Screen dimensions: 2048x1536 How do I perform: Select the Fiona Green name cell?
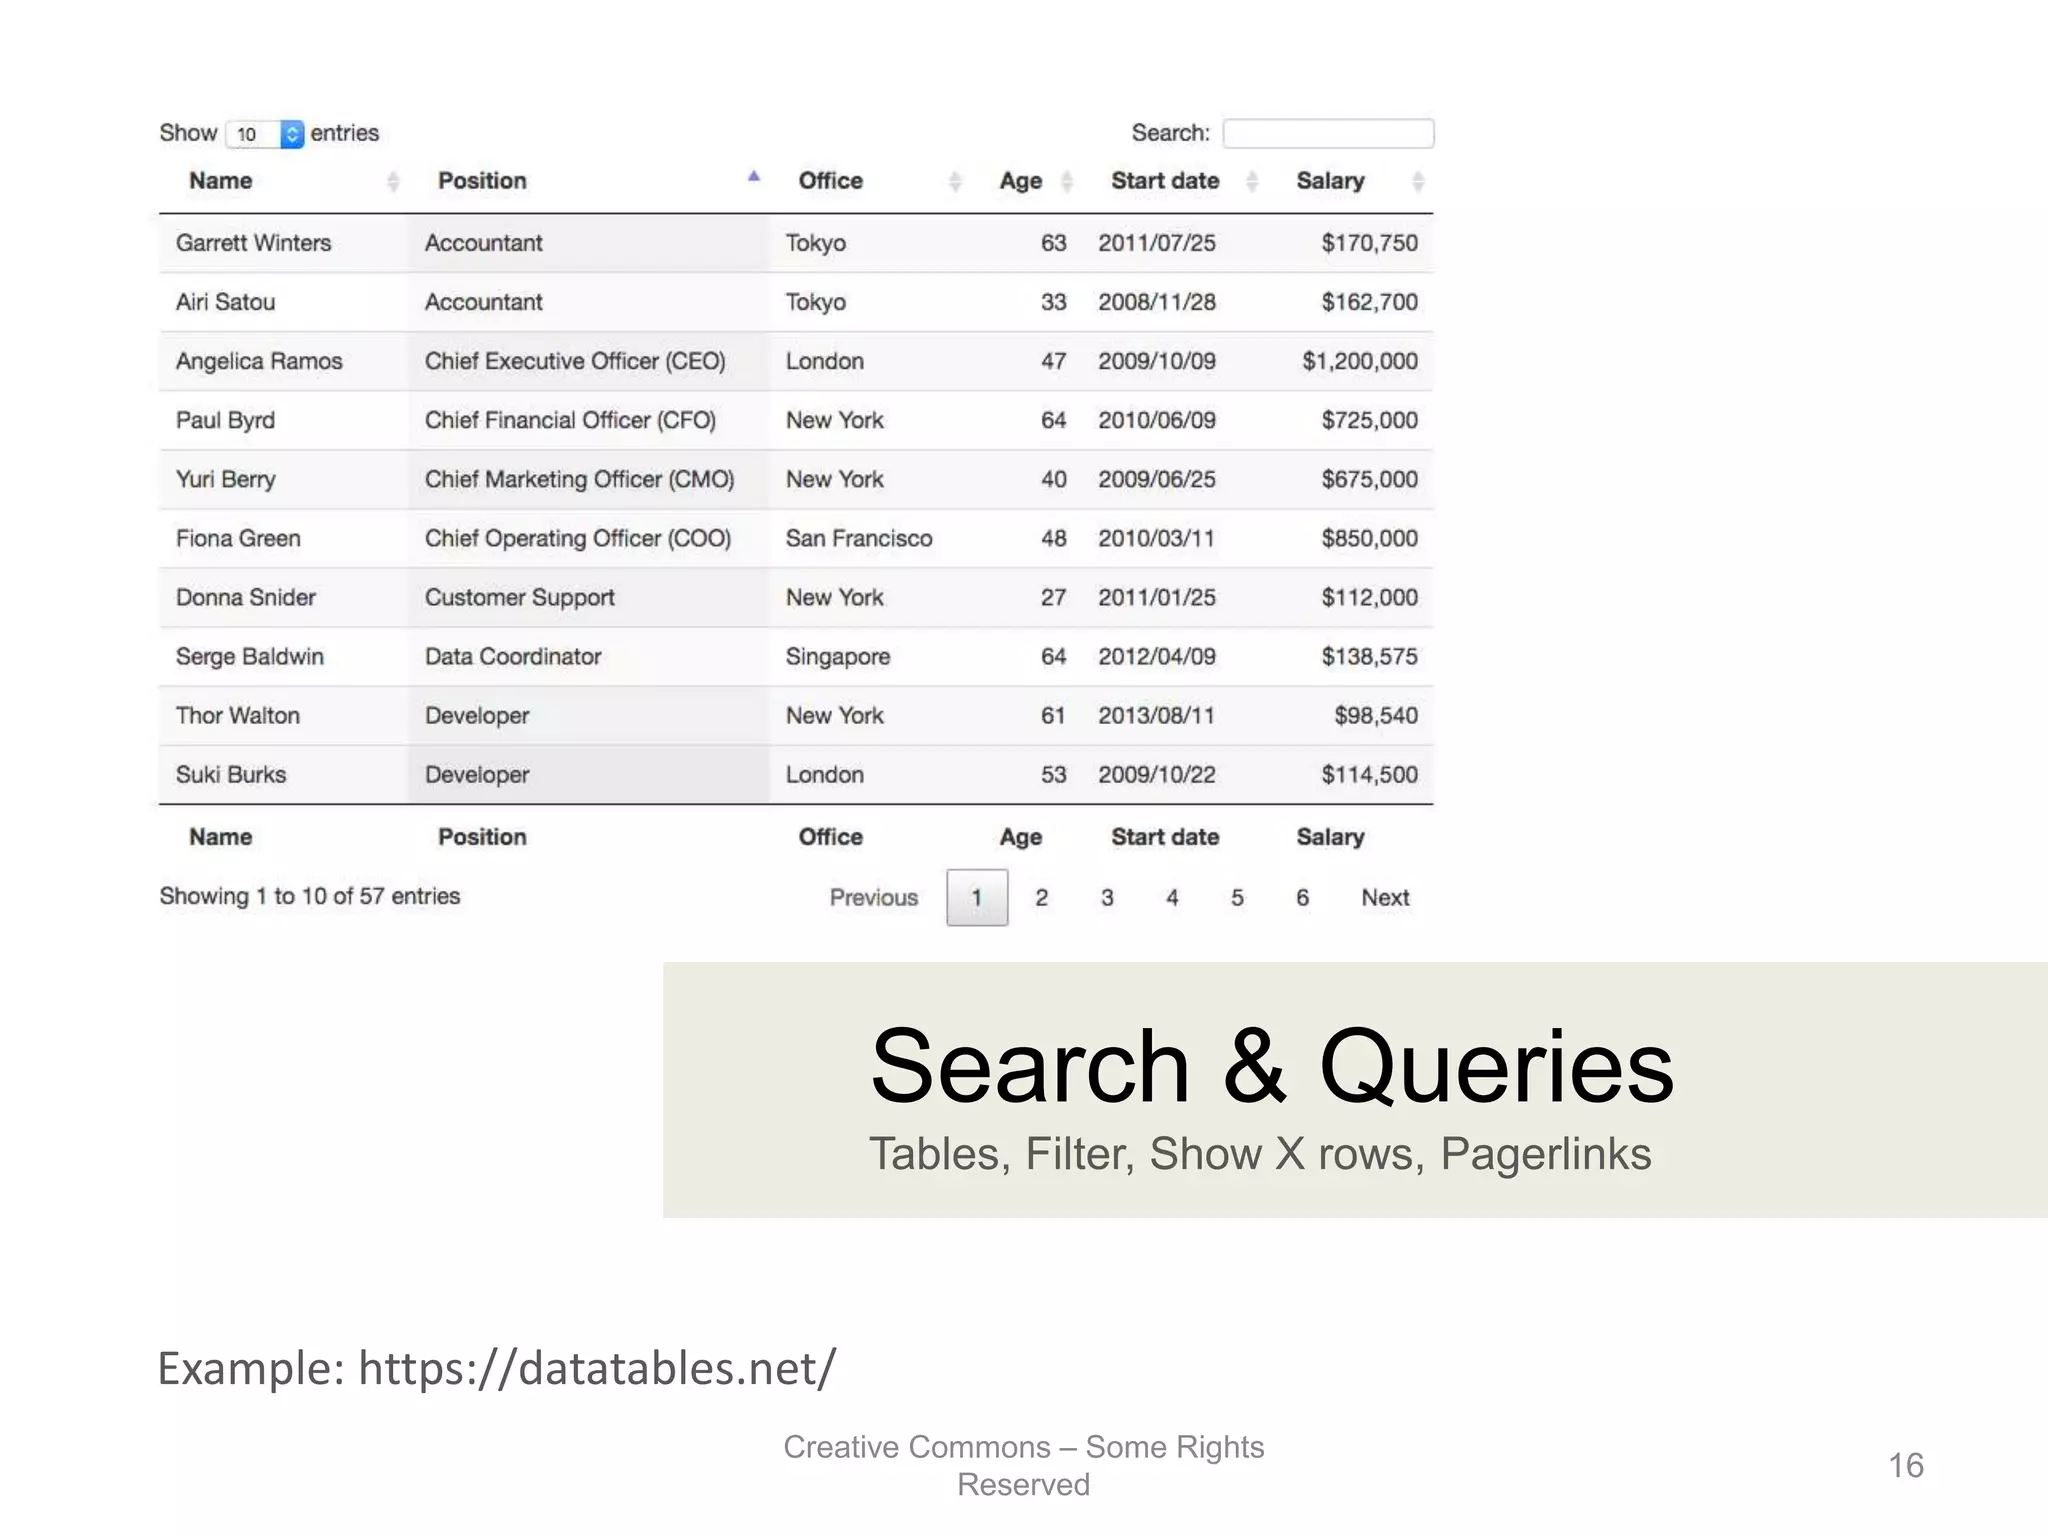(238, 538)
